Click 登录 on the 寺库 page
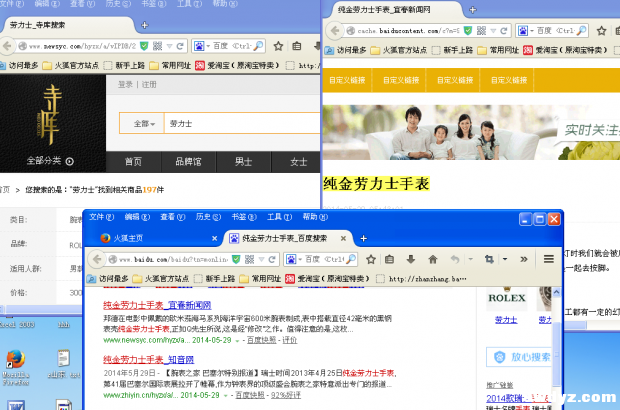 125,85
